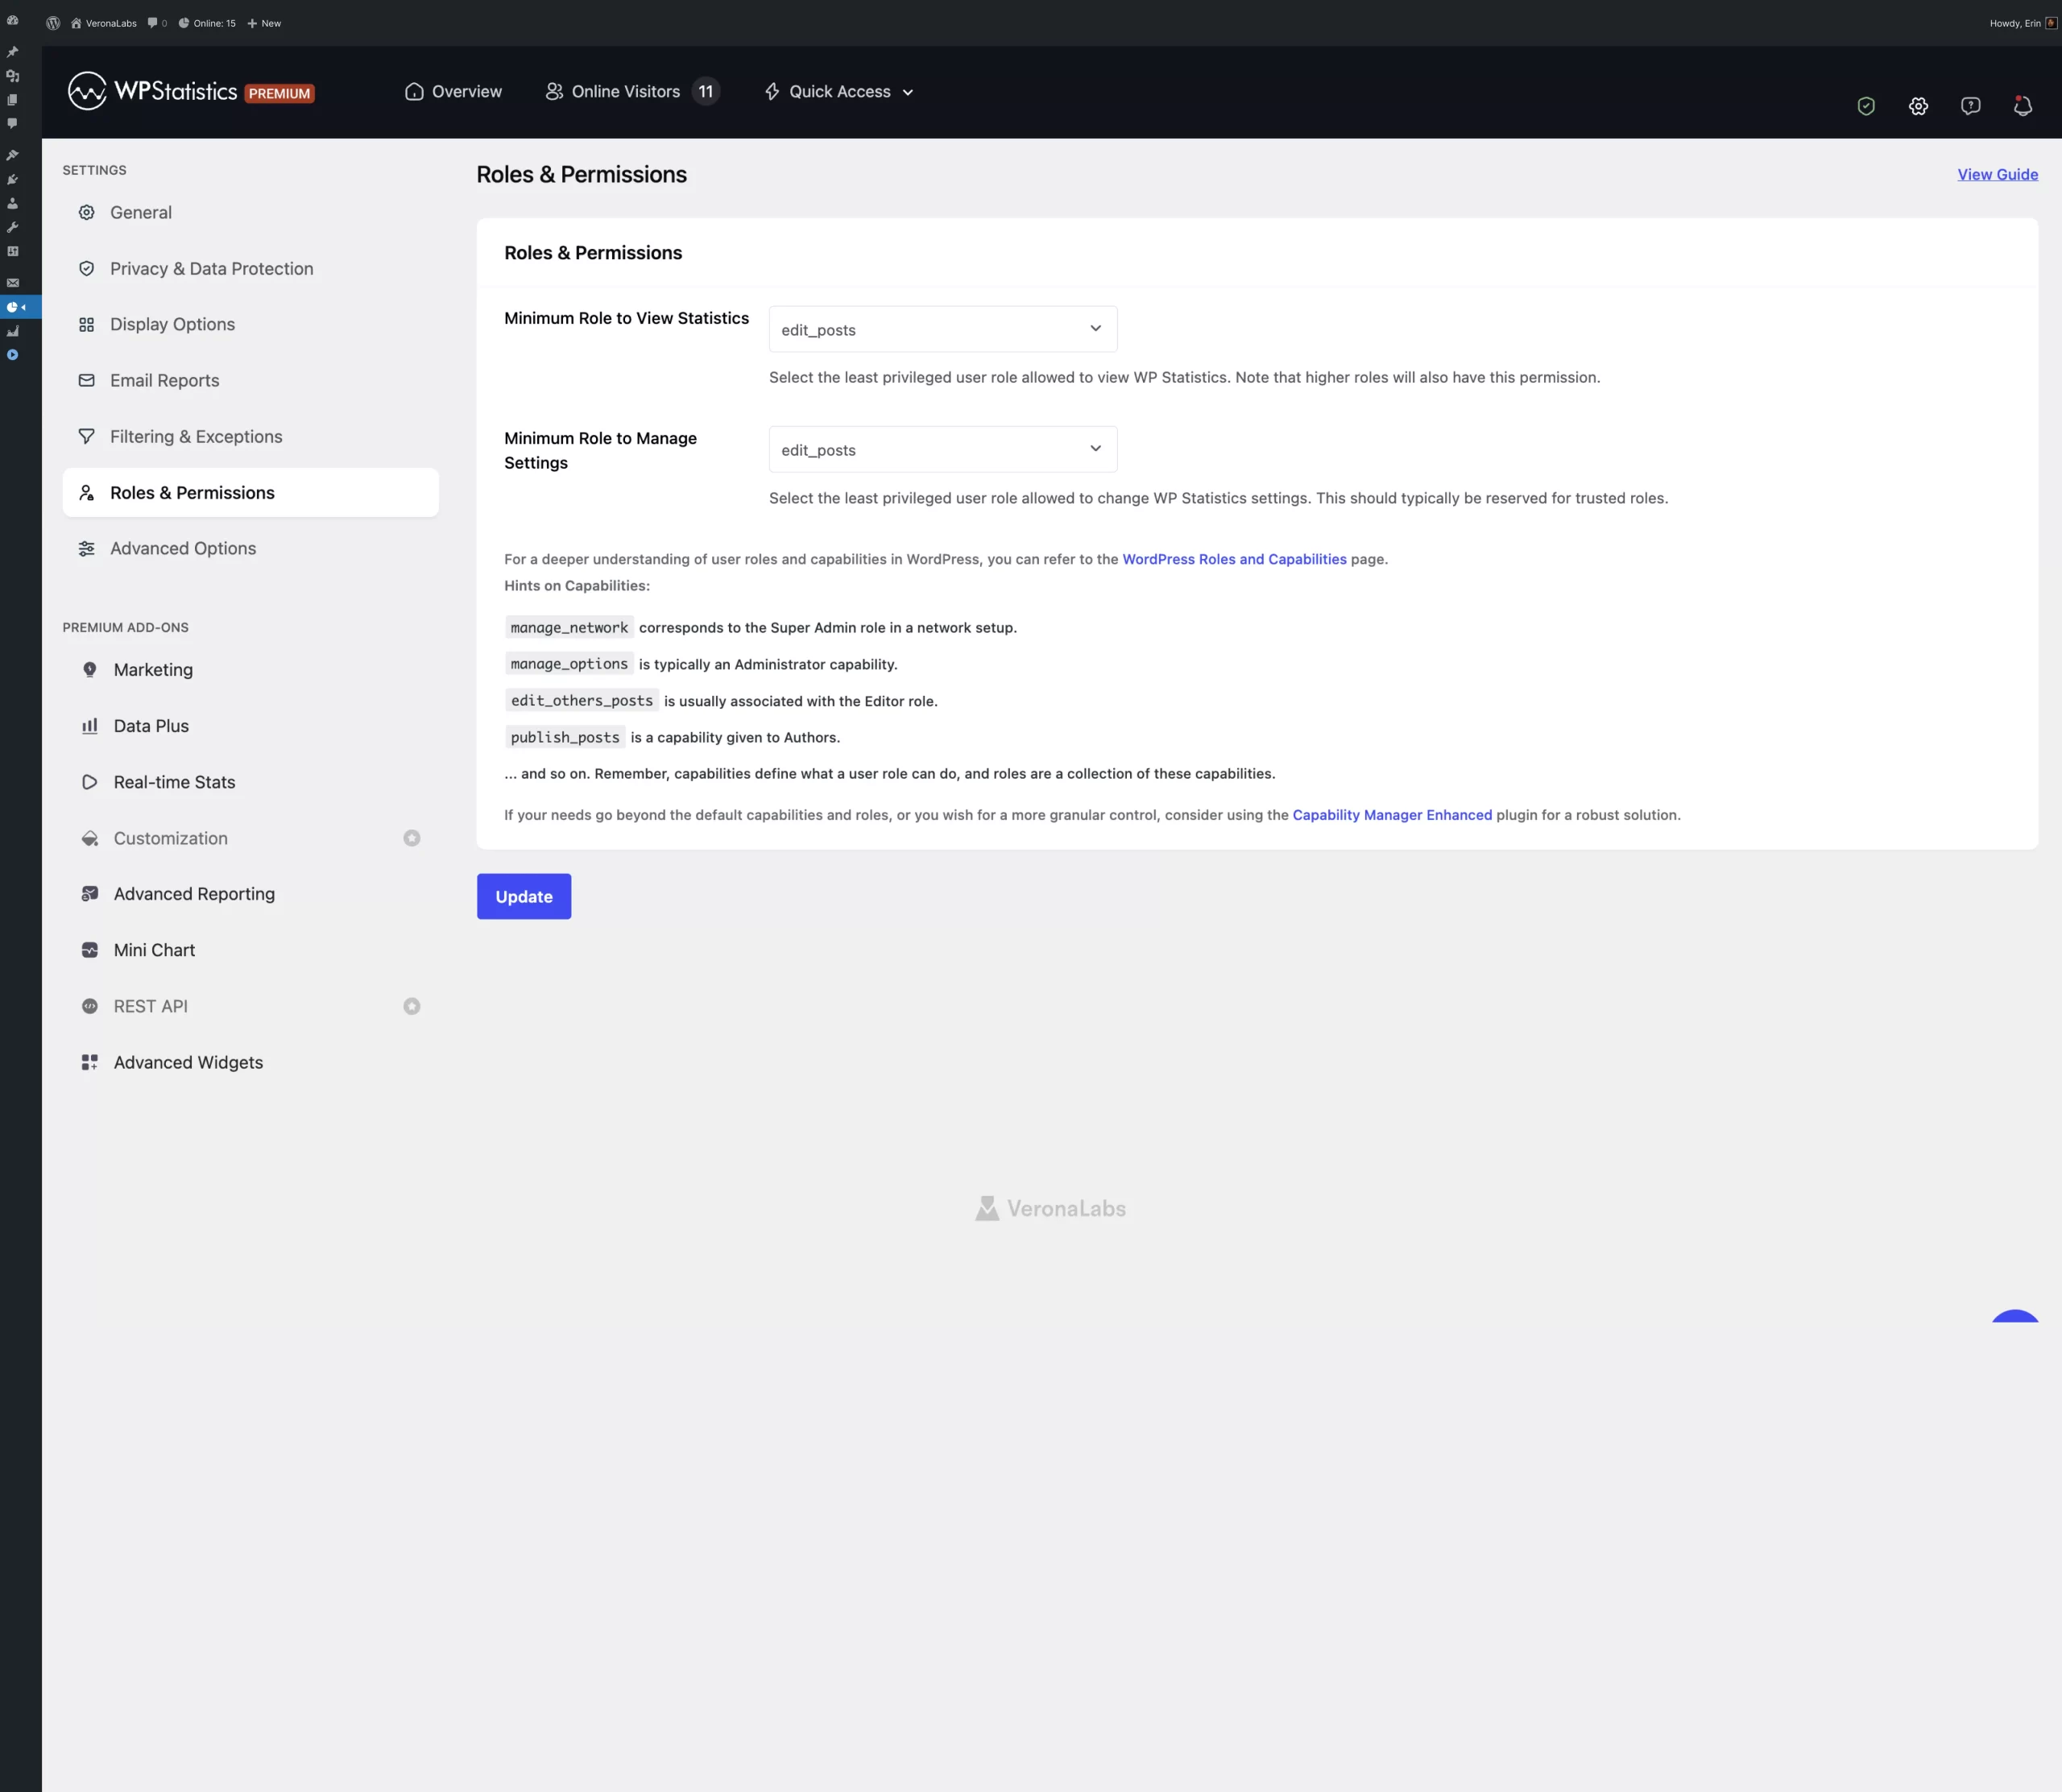Screen dimensions: 2062x1792
Task: Open Tools wrench icon in sidebar
Action: (x=12, y=227)
